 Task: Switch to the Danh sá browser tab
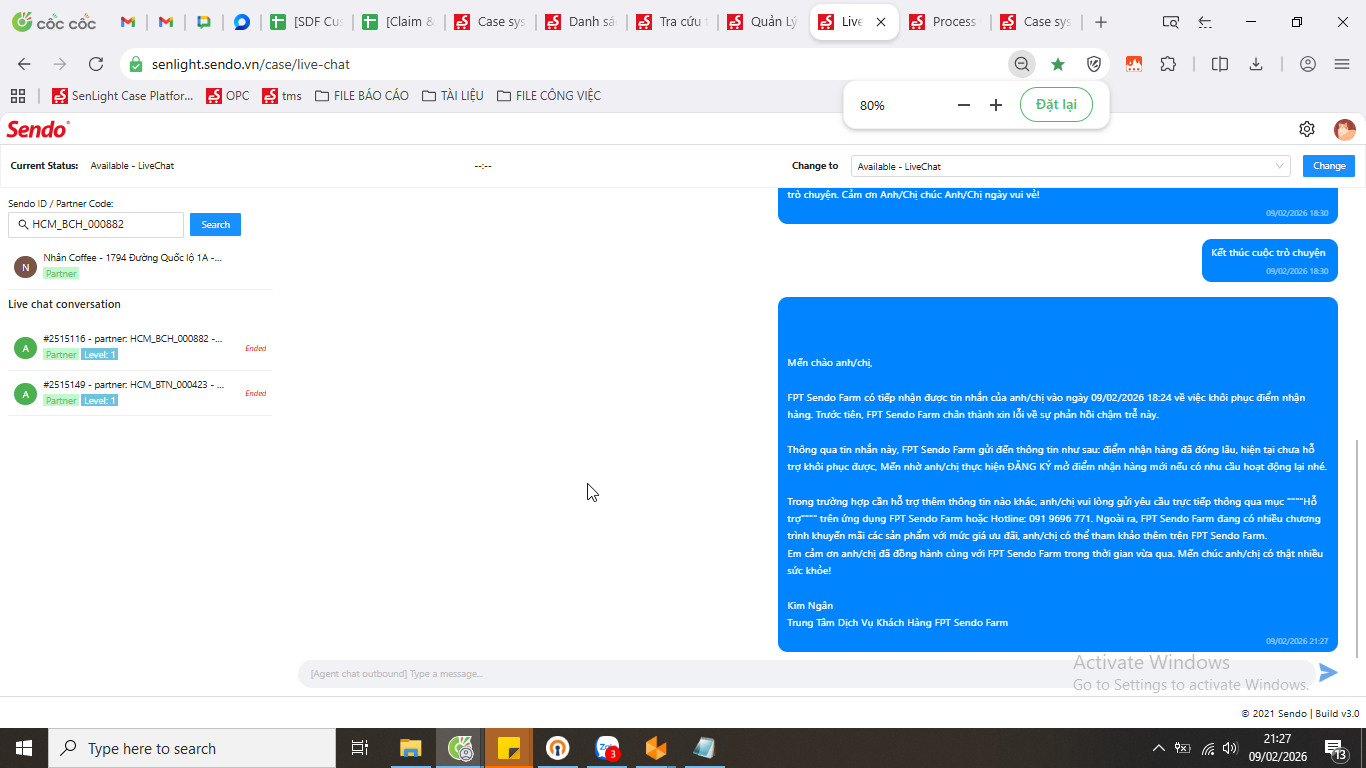580,22
